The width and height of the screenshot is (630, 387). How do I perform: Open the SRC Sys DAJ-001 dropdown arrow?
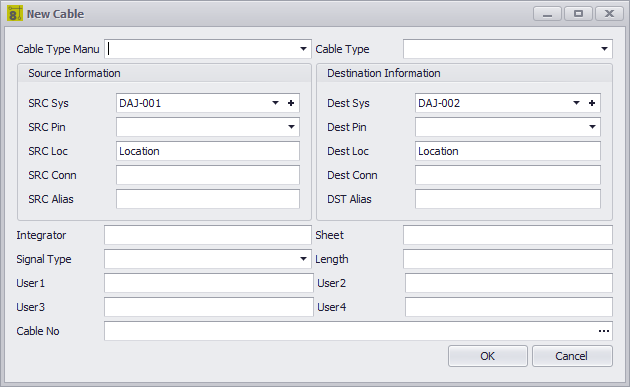275,103
